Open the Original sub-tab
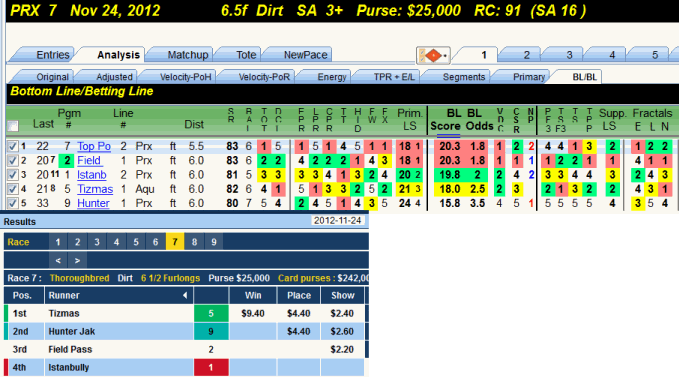Screen dimensions: 679x378 click(x=47, y=77)
